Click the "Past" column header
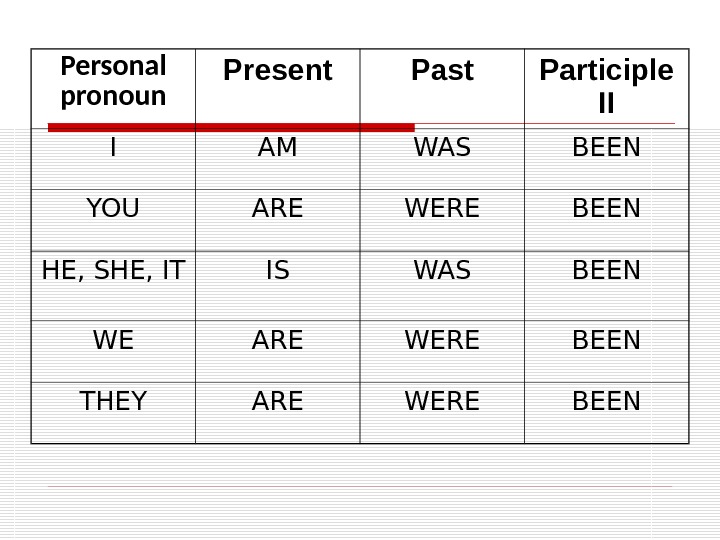This screenshot has width=720, height=540. 442,71
